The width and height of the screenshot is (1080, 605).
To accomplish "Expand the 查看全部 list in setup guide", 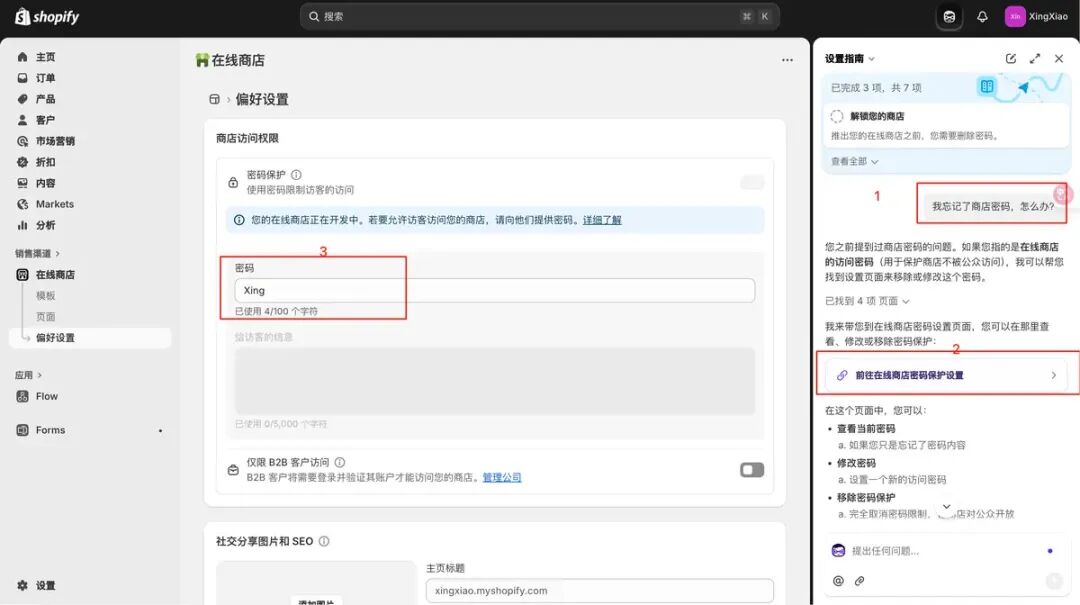I will [854, 161].
